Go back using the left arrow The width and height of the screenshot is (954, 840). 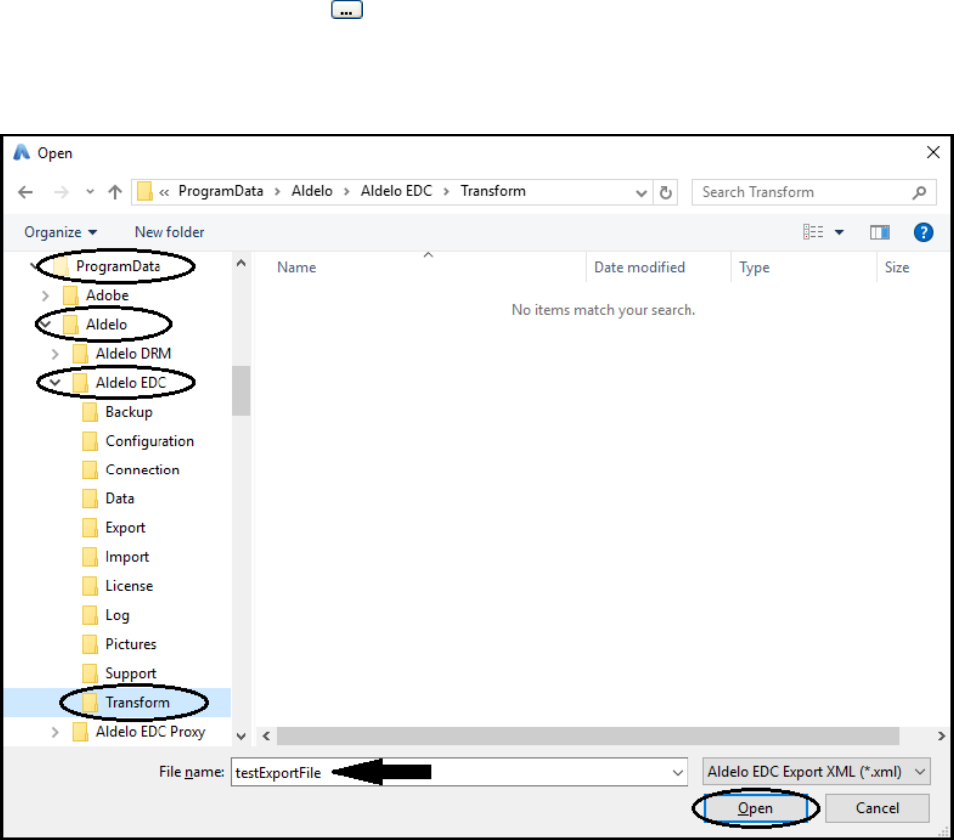click(26, 192)
